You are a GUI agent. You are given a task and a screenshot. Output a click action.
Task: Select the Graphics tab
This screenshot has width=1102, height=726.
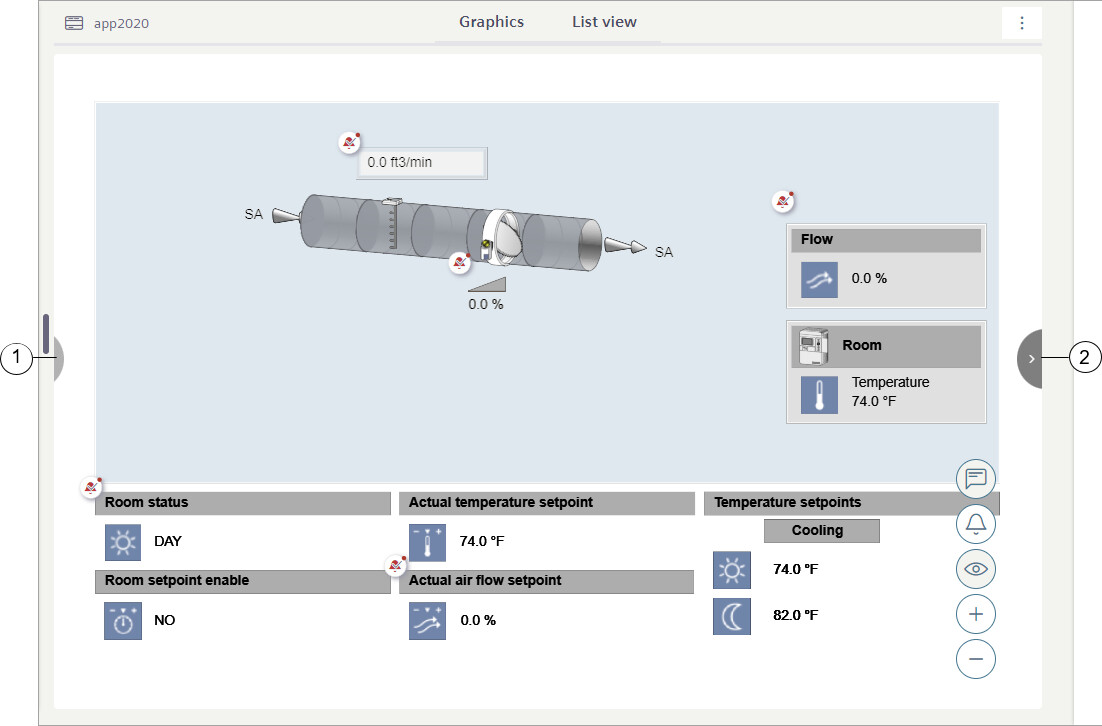pos(491,22)
